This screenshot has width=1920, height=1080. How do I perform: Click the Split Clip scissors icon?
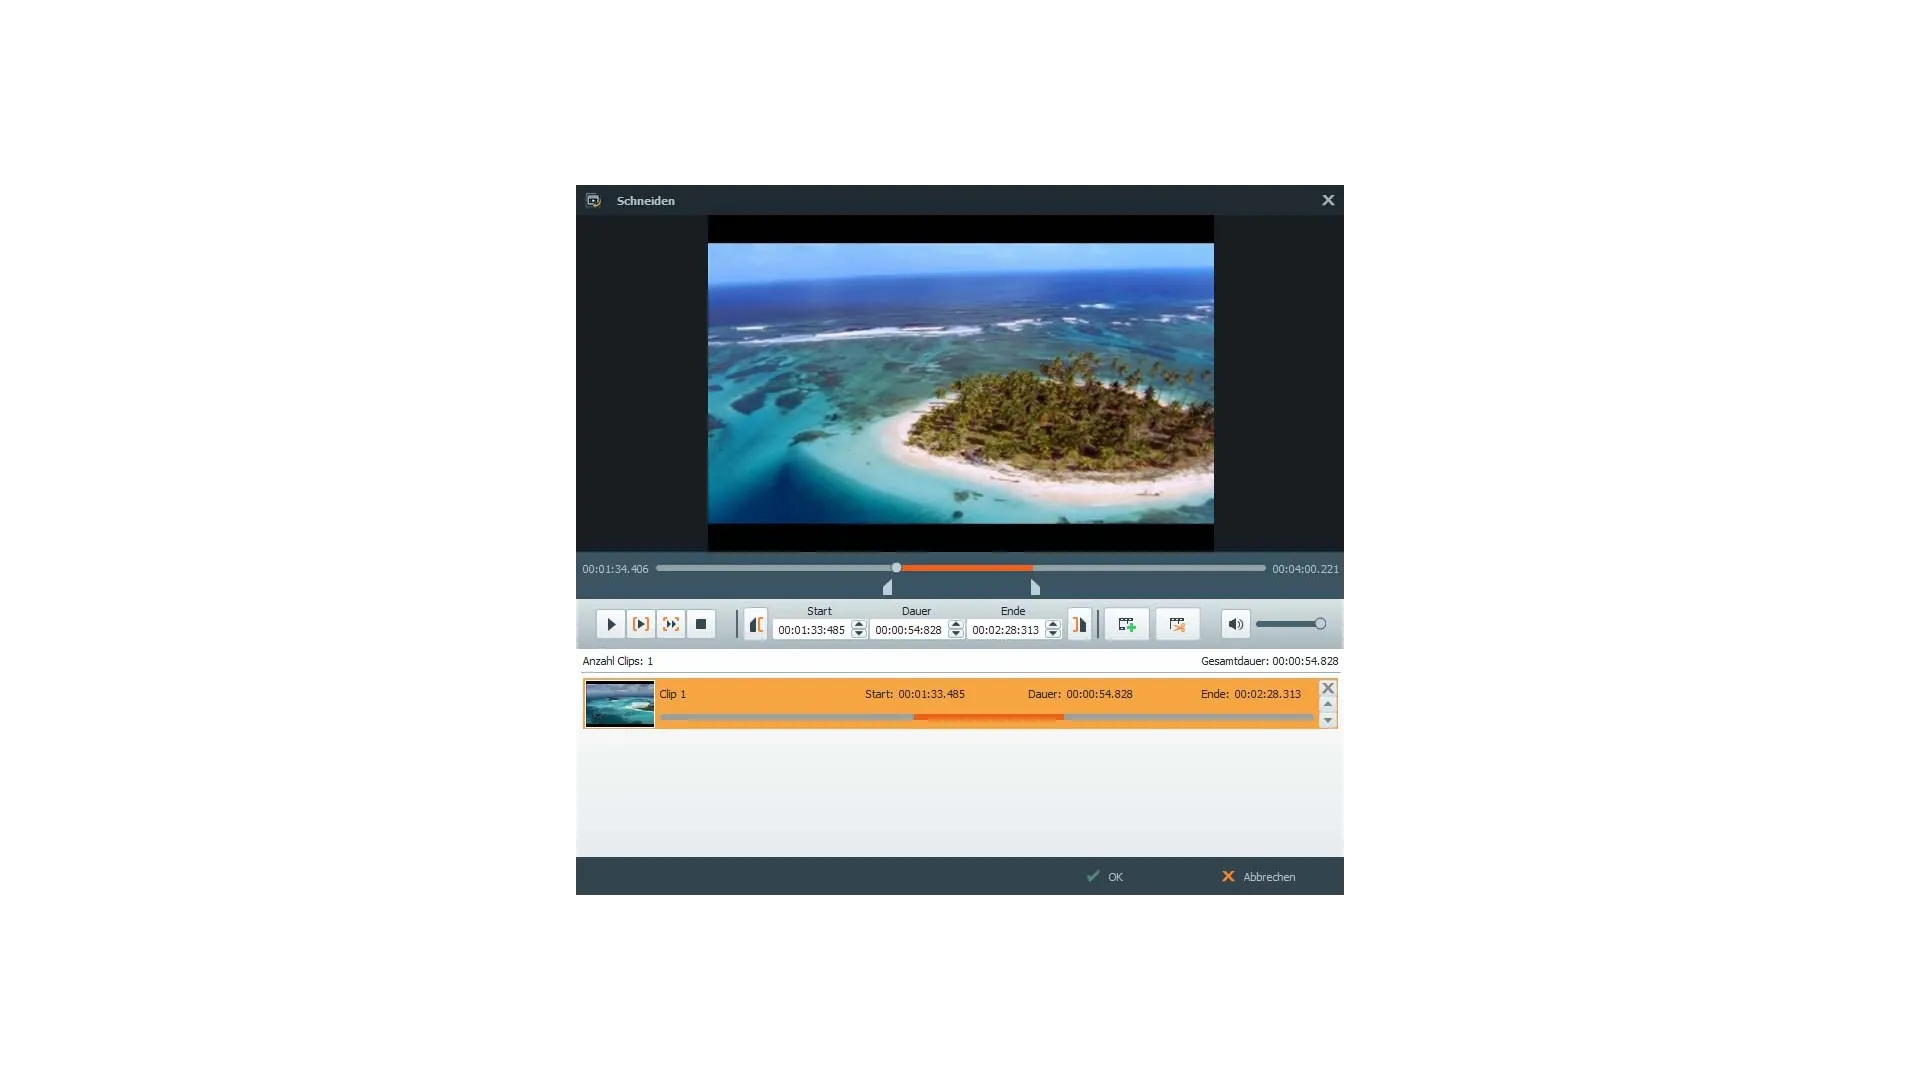coord(1177,624)
